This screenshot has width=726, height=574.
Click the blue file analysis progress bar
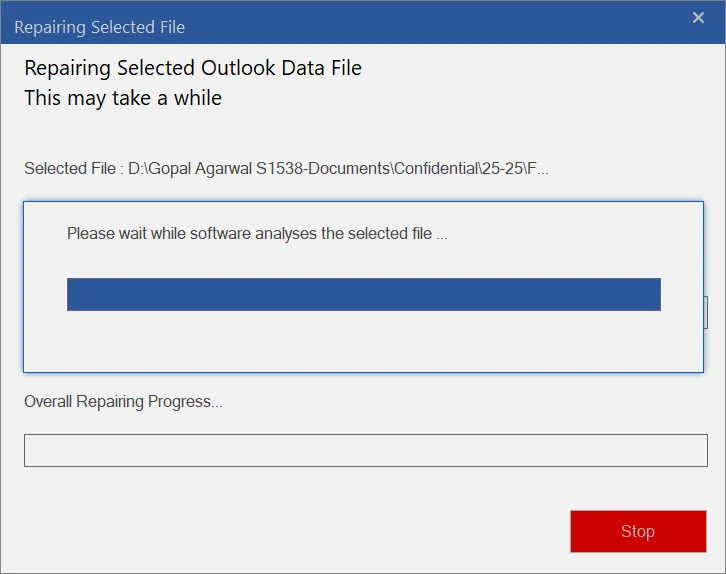(363, 294)
